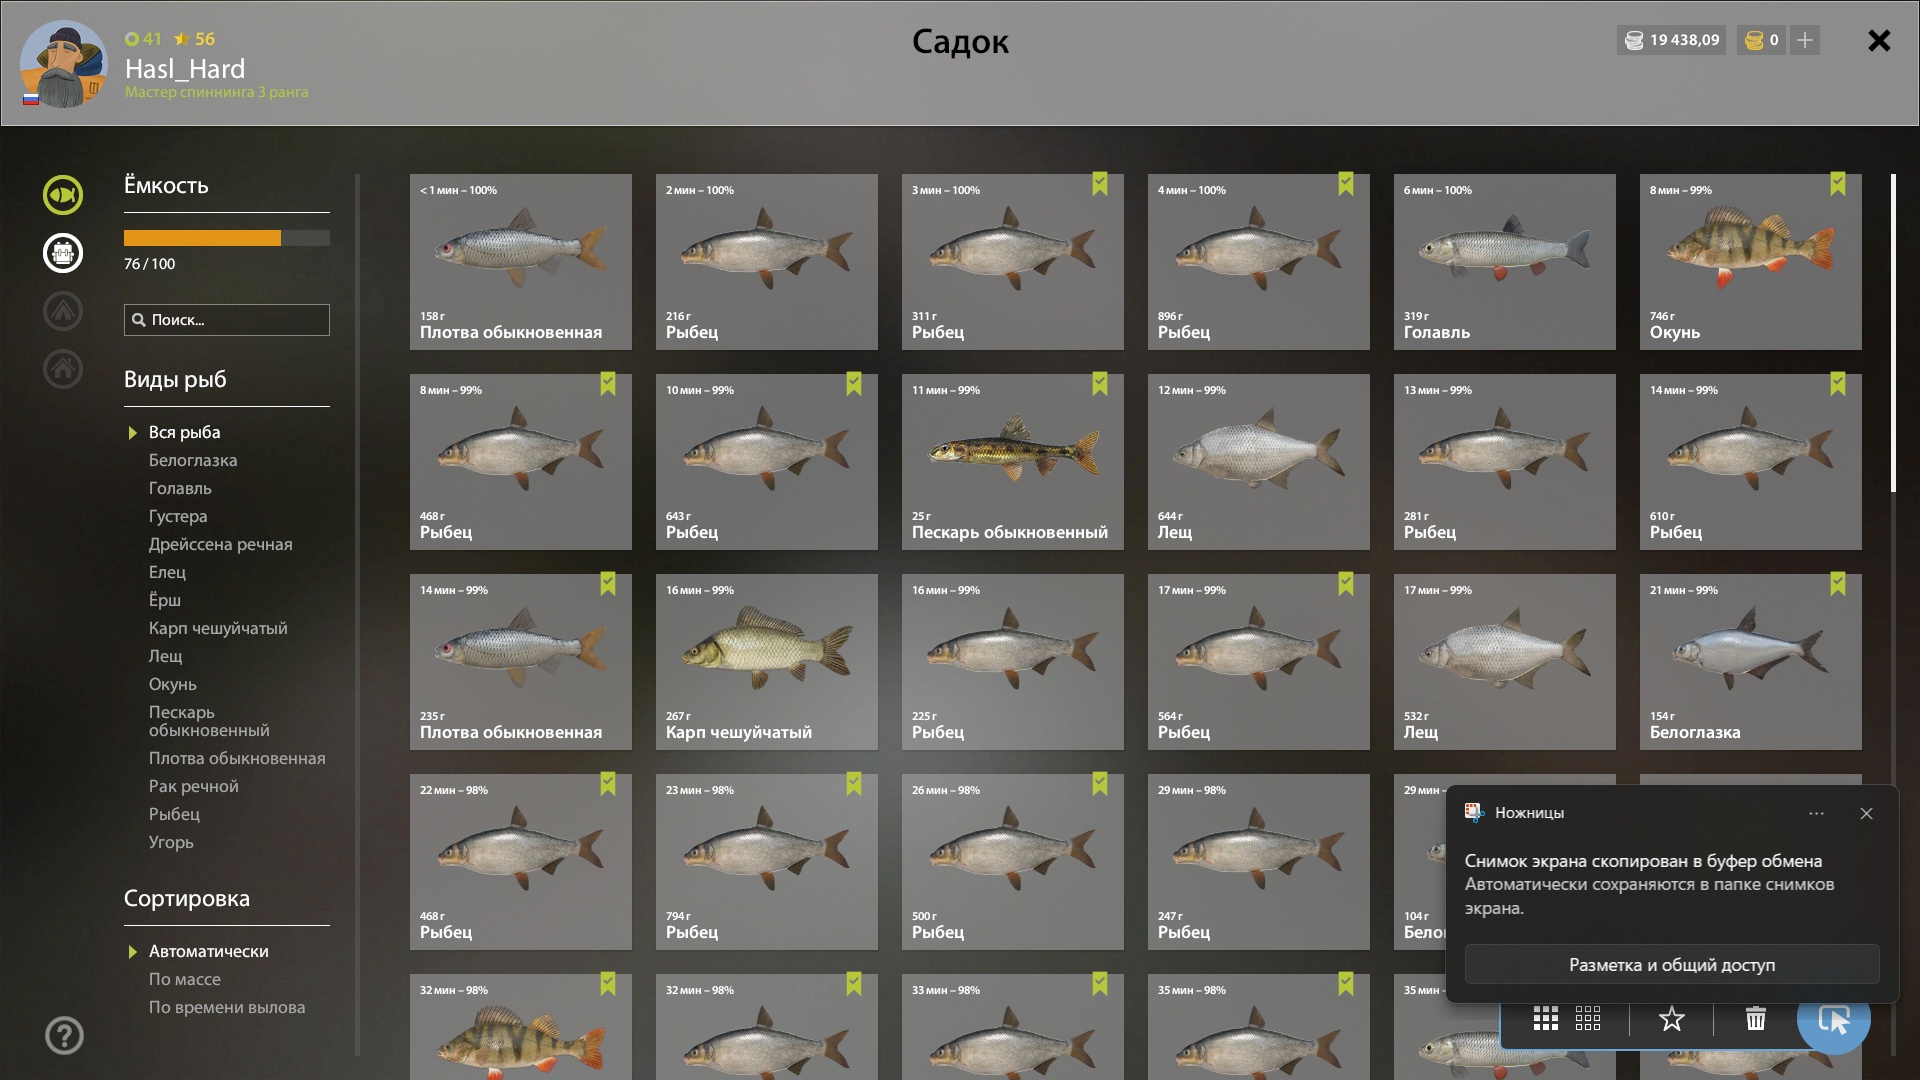Toggle bookmark on 896 г Рыбец card
1920x1080 pixels.
pos(1346,184)
